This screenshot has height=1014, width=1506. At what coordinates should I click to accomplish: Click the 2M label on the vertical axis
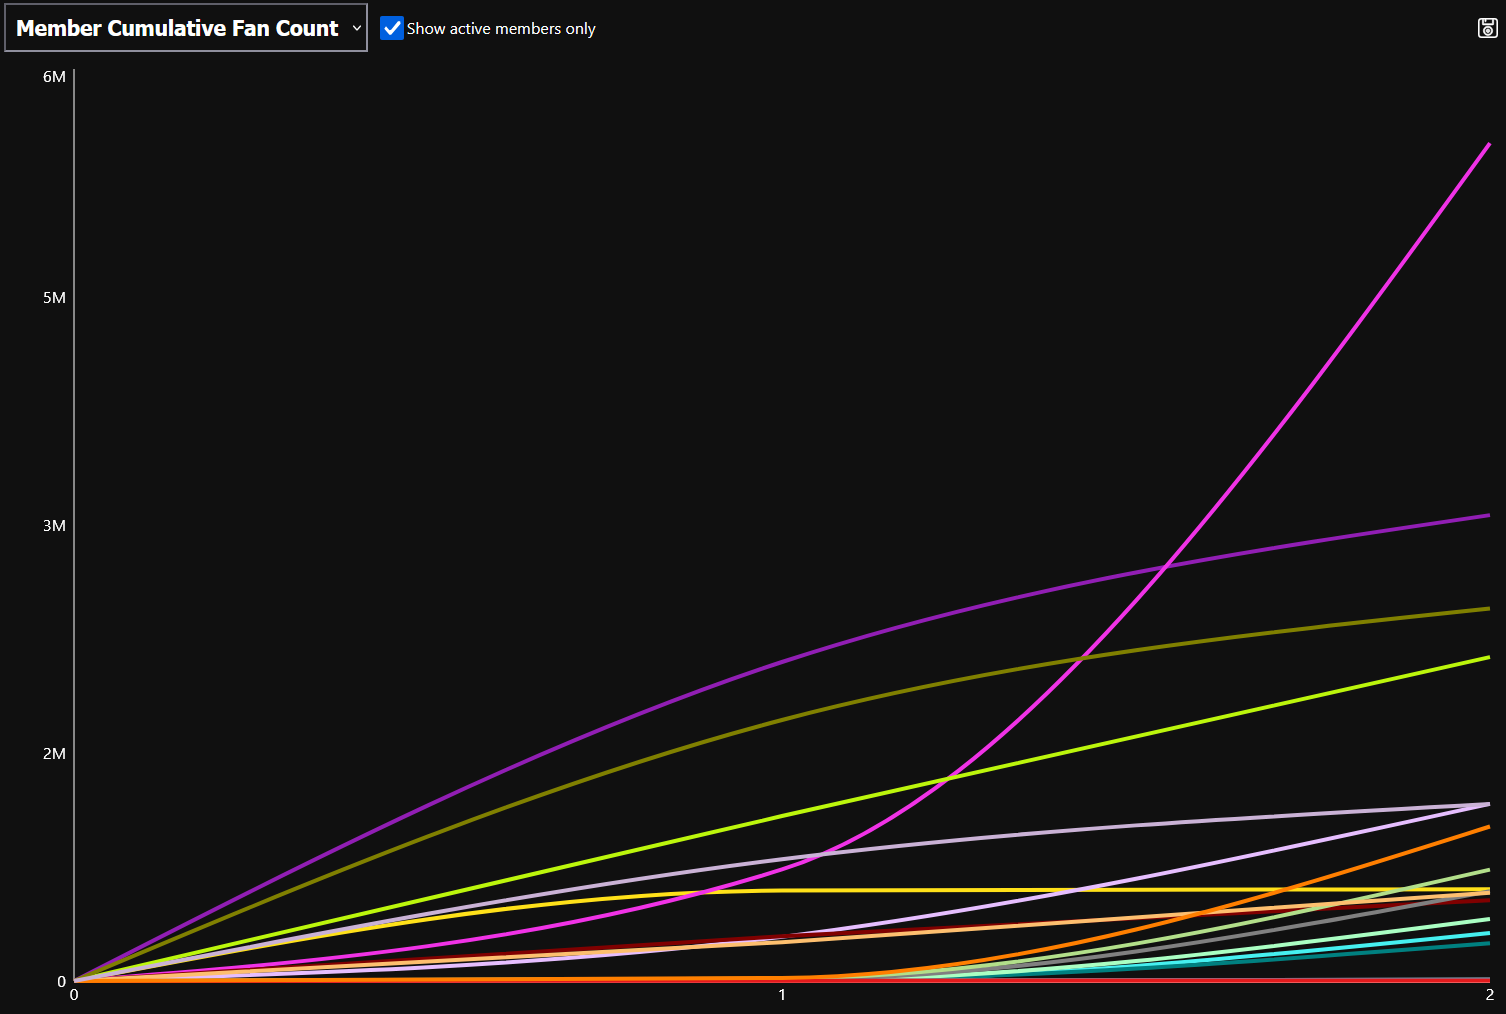click(54, 754)
